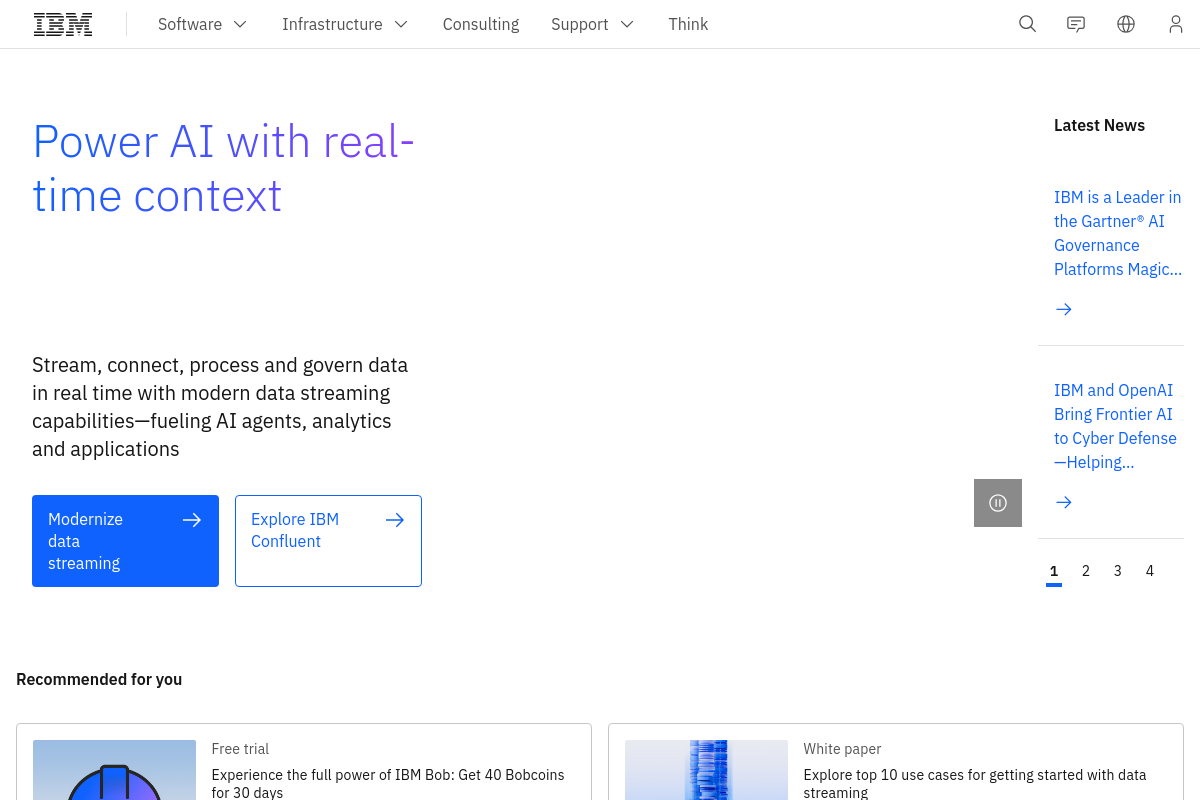1200x800 pixels.
Task: Expand the Infrastructure menu
Action: pos(346,24)
